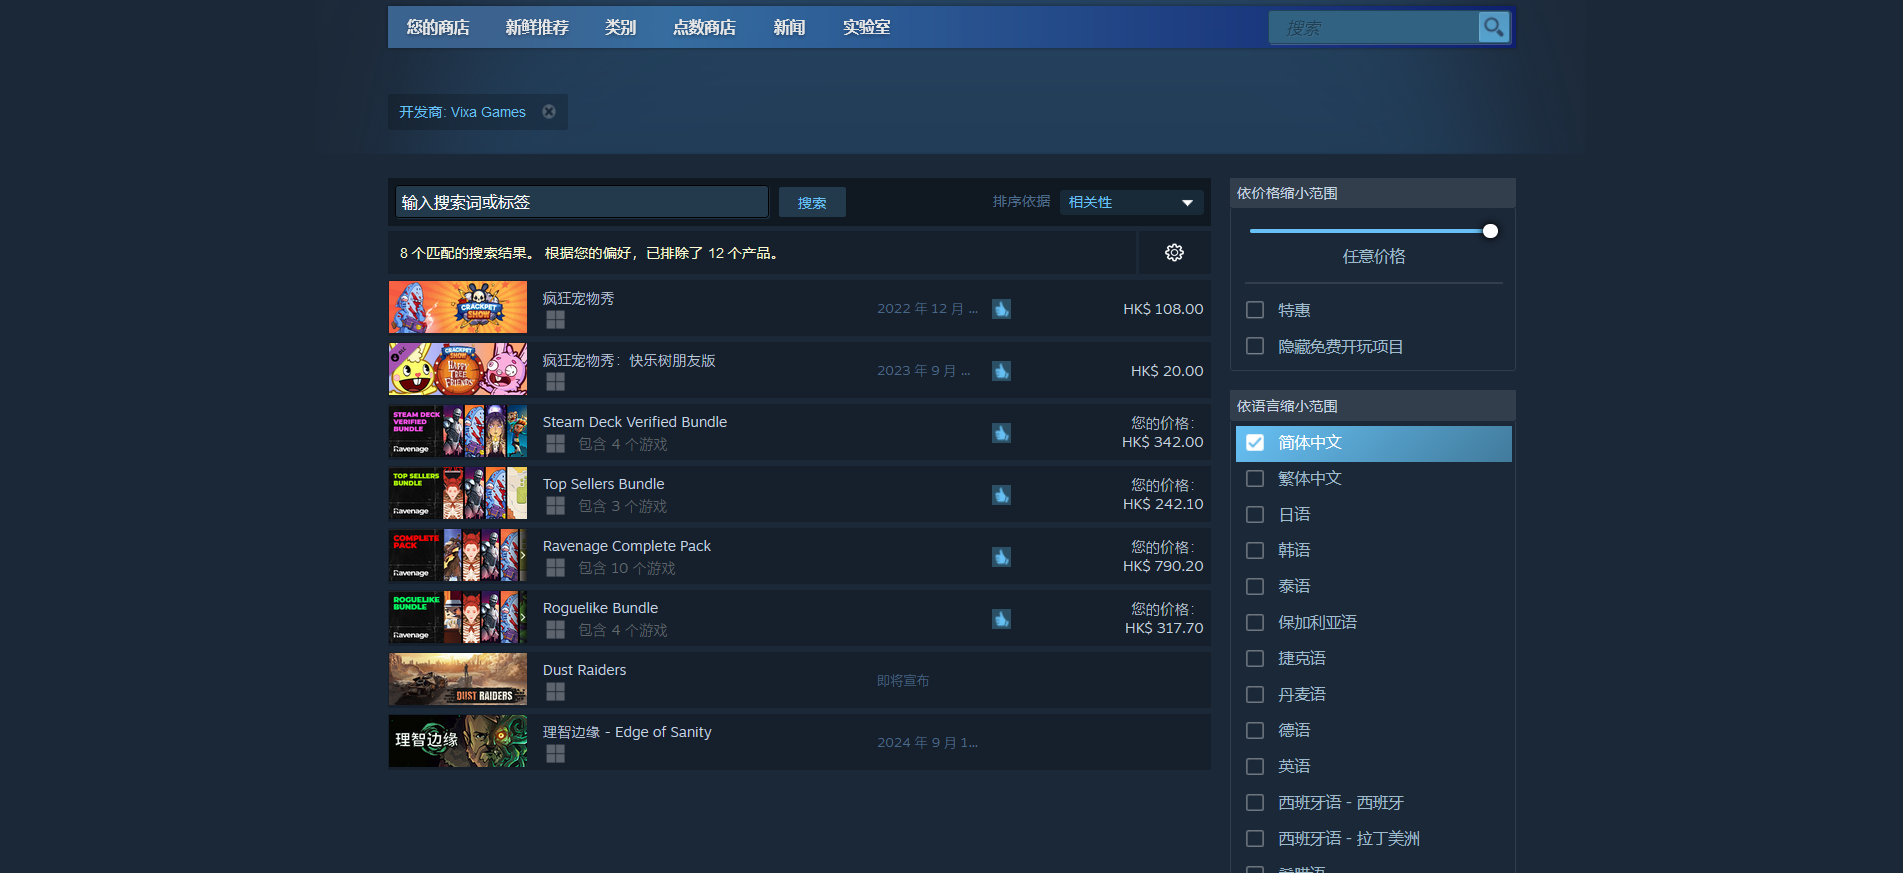Image resolution: width=1903 pixels, height=873 pixels.
Task: Check the 捷克语 language filter
Action: pos(1255,658)
